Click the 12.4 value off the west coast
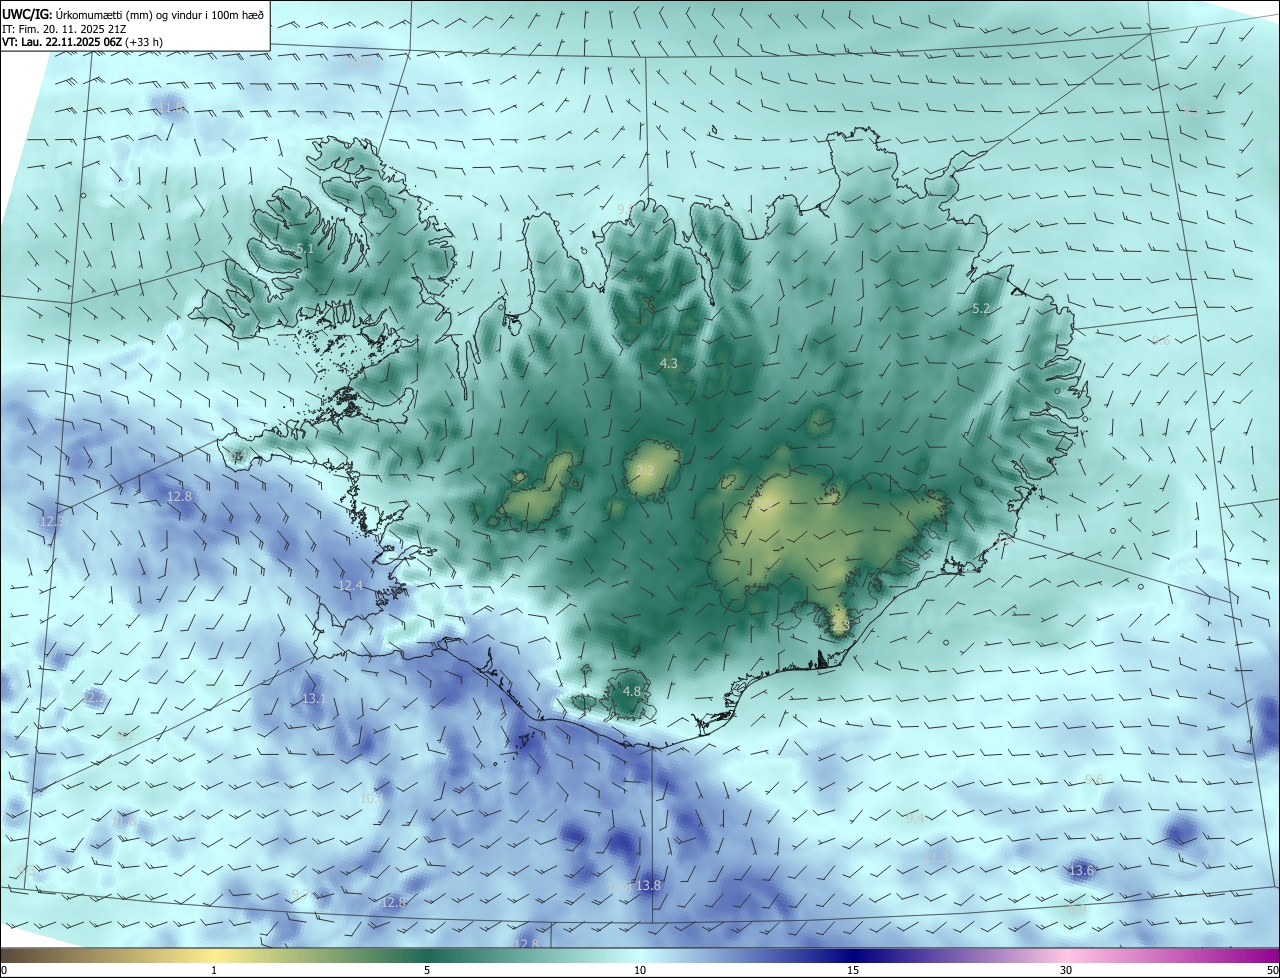 coord(350,585)
